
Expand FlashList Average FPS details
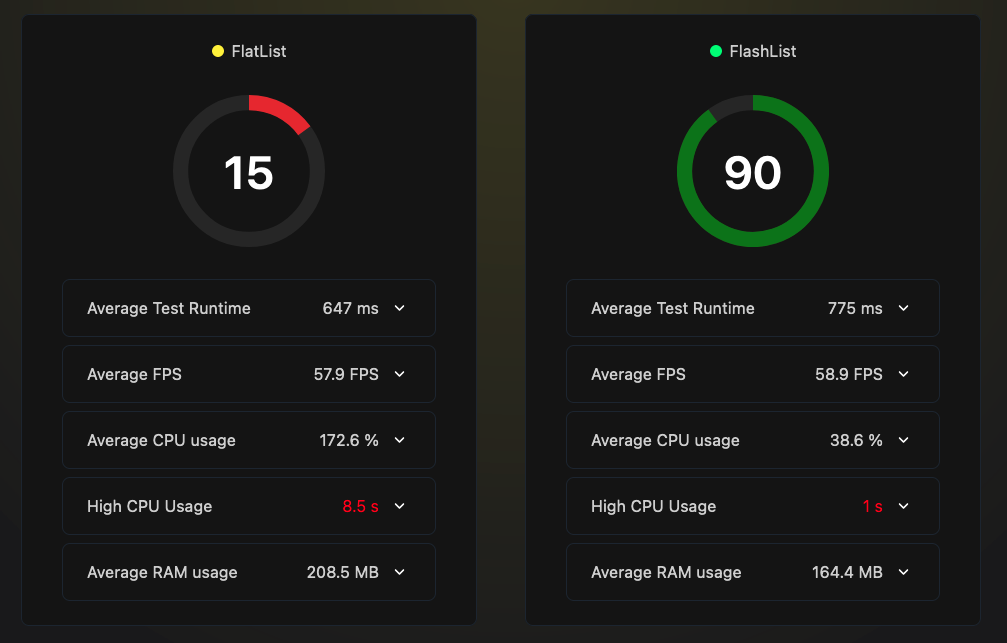[903, 374]
